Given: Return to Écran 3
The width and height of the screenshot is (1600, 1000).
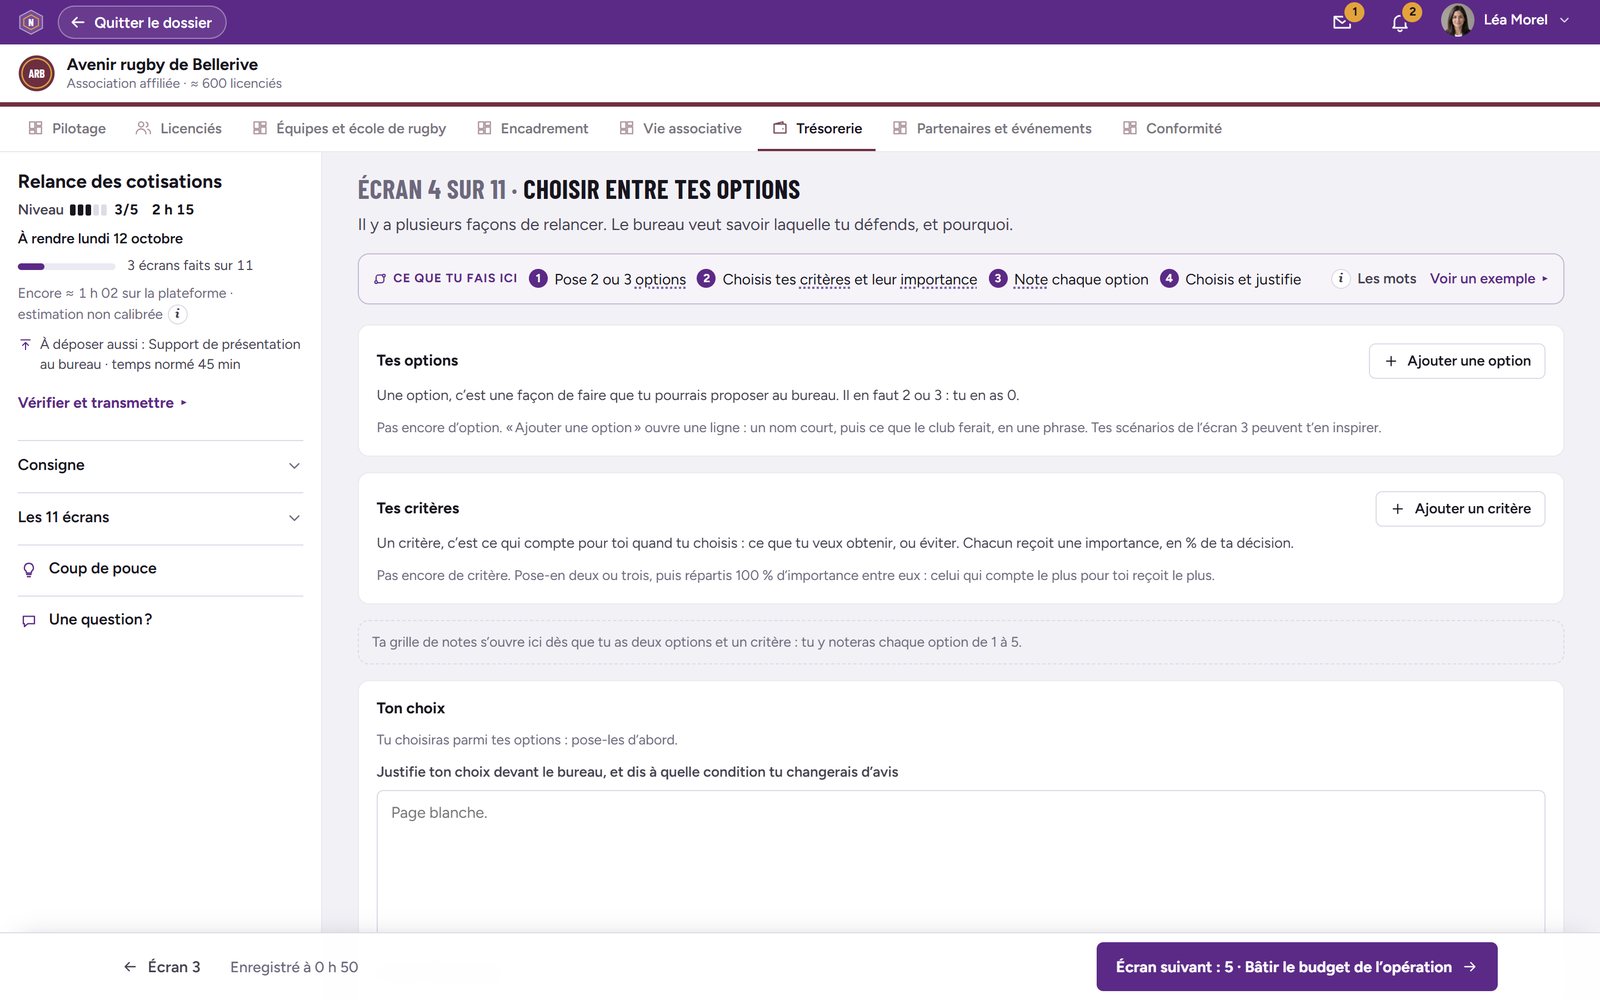Looking at the screenshot, I should tap(162, 967).
